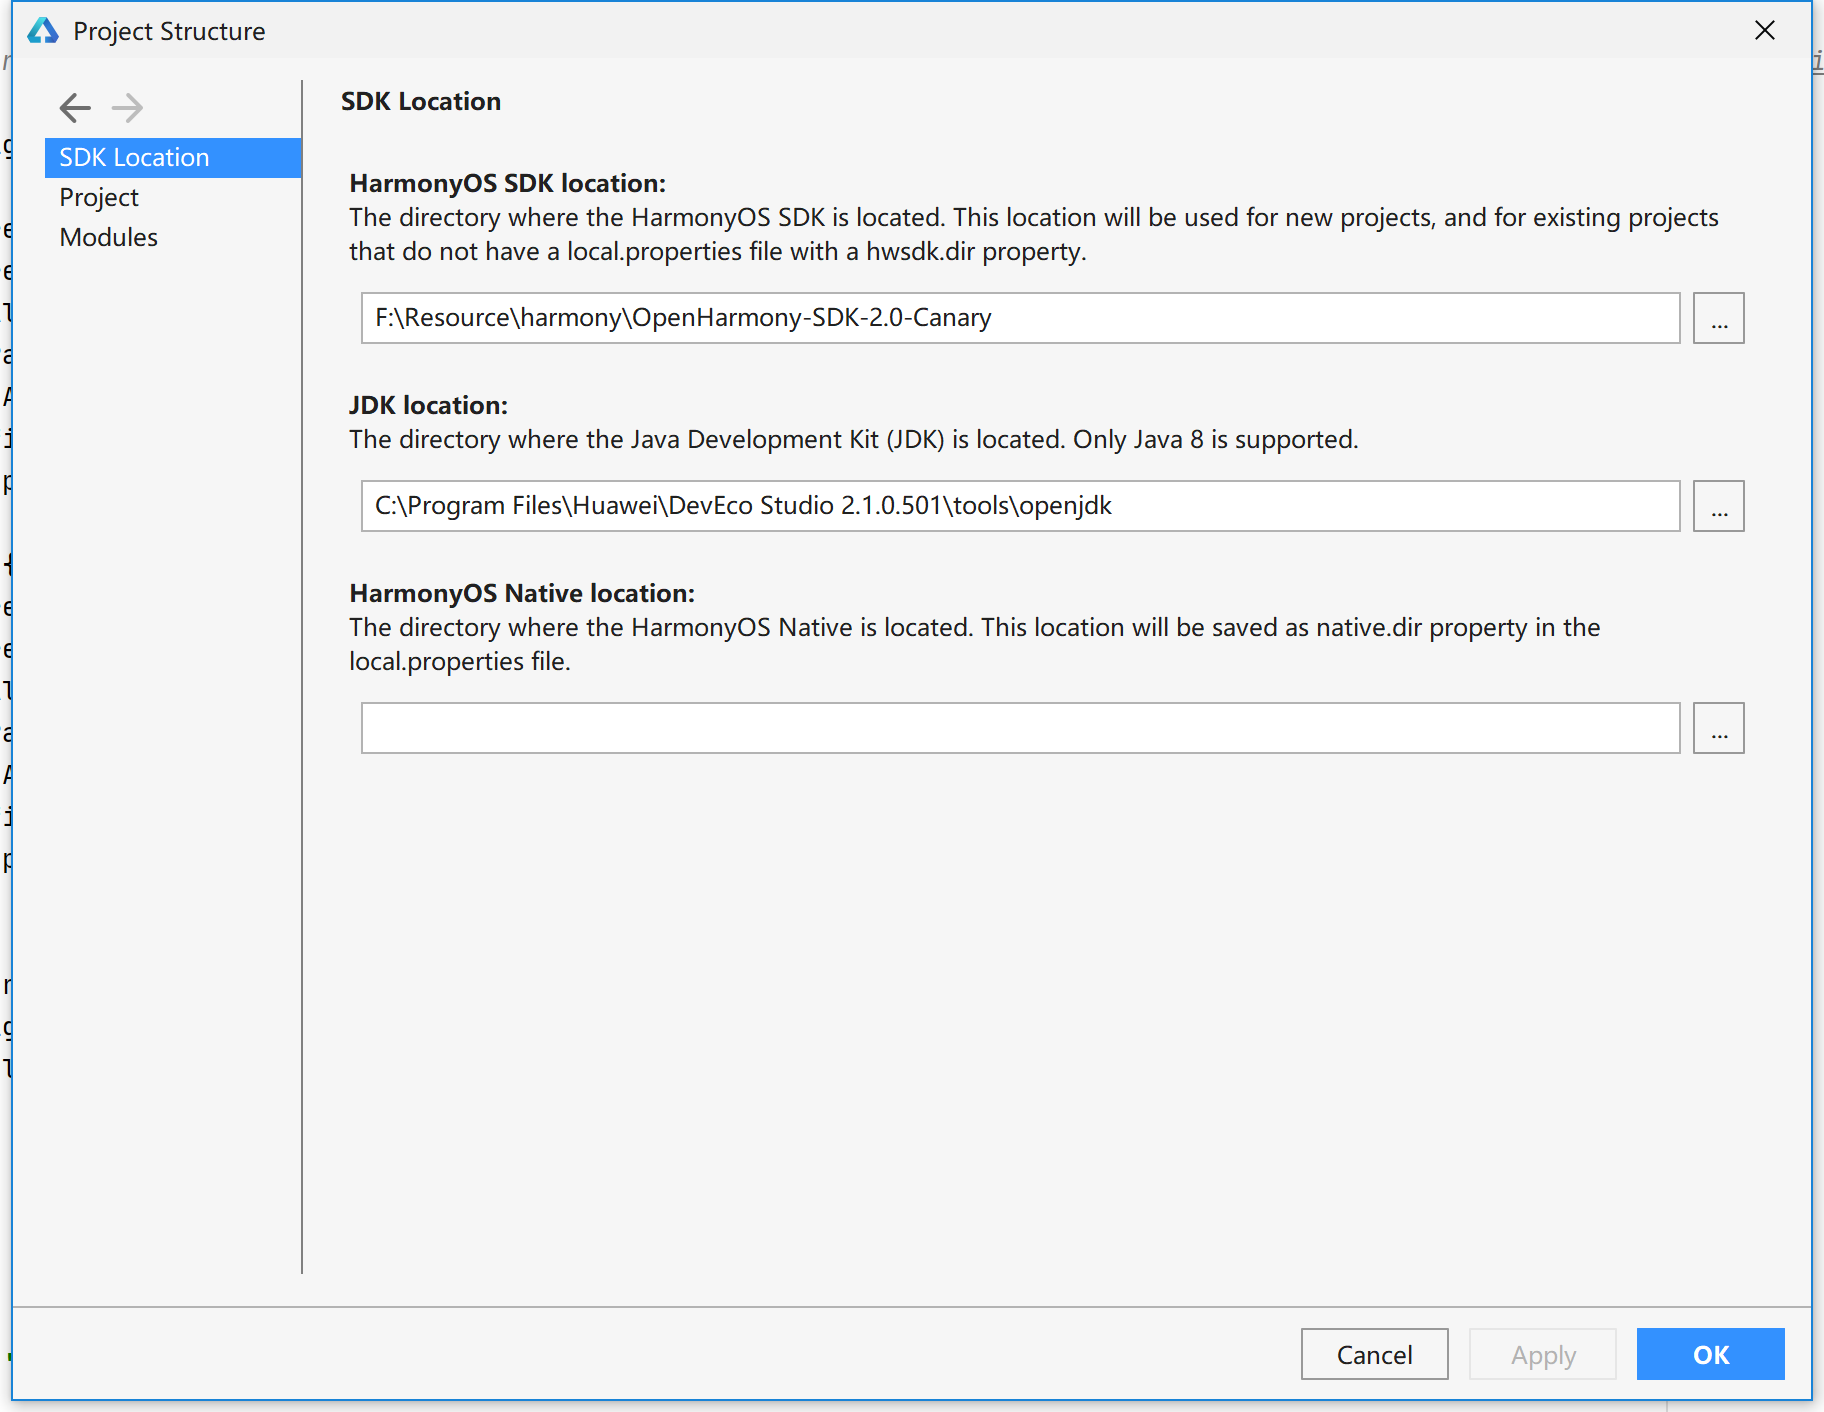Click the Project Structure title bar
This screenshot has width=1824, height=1412.
(x=169, y=31)
